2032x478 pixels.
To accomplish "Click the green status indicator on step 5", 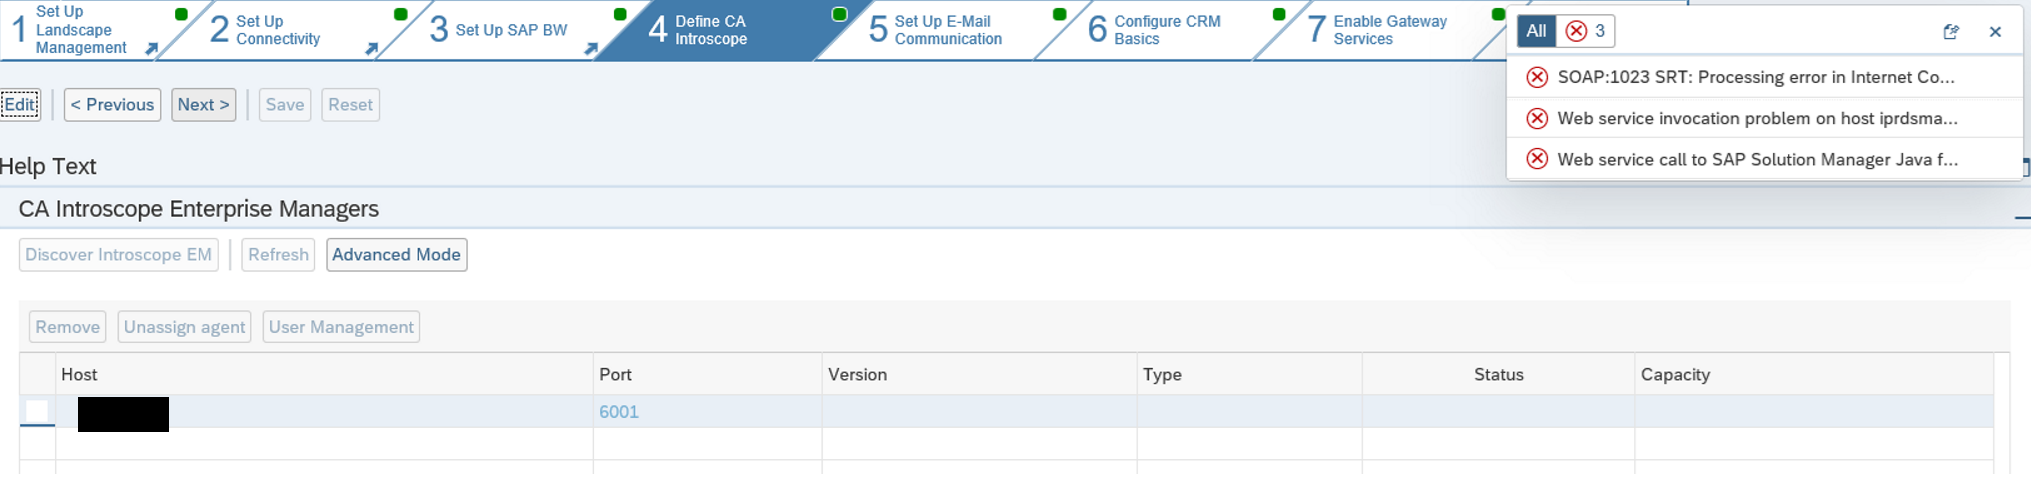I will (1060, 14).
